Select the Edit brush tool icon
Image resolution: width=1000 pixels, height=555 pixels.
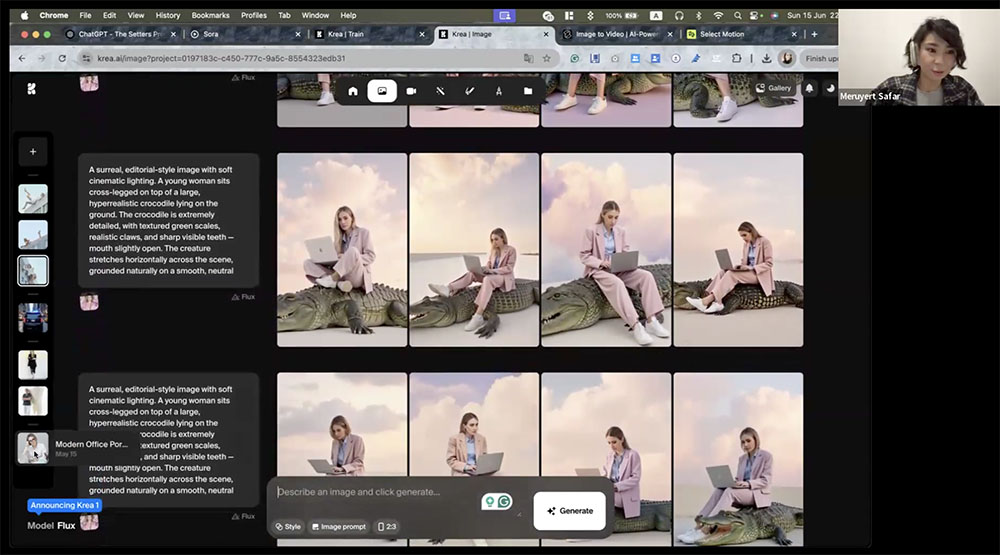tap(469, 91)
